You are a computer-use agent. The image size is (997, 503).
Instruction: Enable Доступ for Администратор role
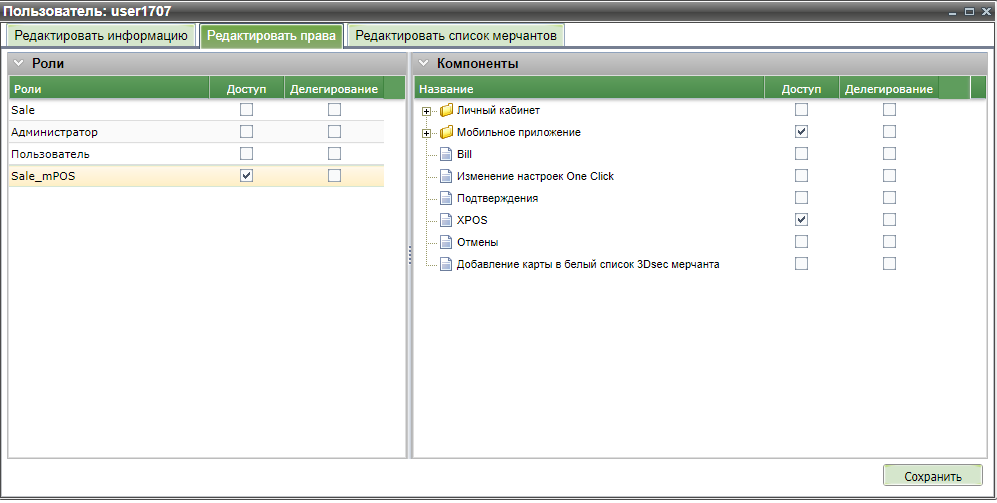246,132
